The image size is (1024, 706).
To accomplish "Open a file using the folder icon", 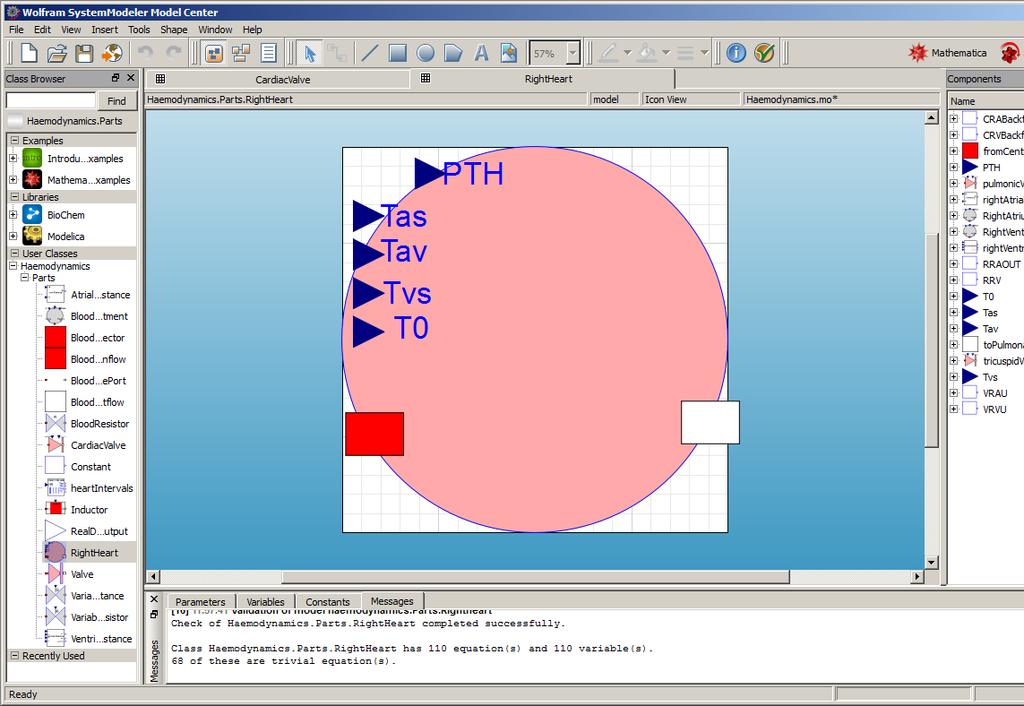I will pos(57,53).
